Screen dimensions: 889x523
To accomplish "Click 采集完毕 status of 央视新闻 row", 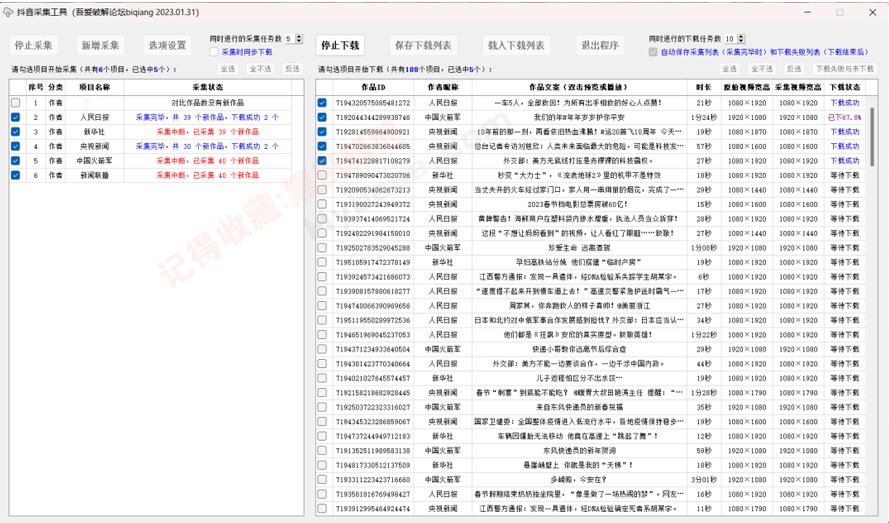I will 207,146.
